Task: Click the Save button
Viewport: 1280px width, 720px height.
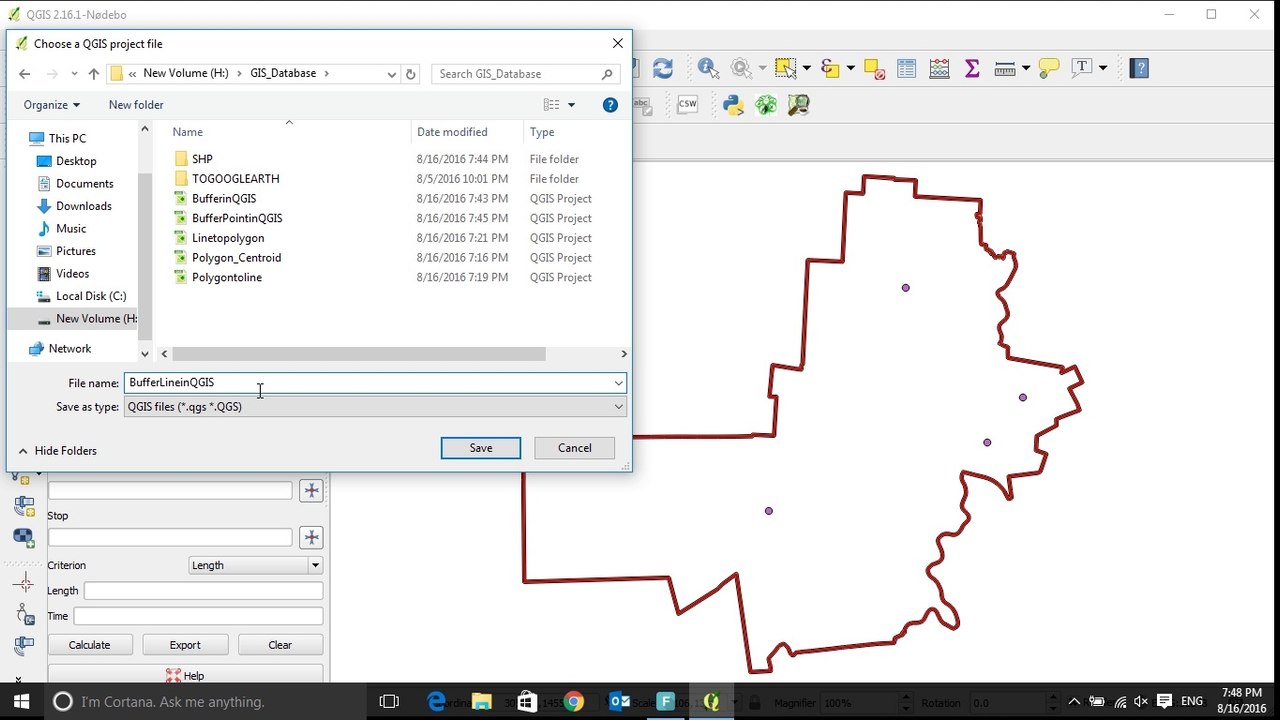Action: (x=480, y=448)
